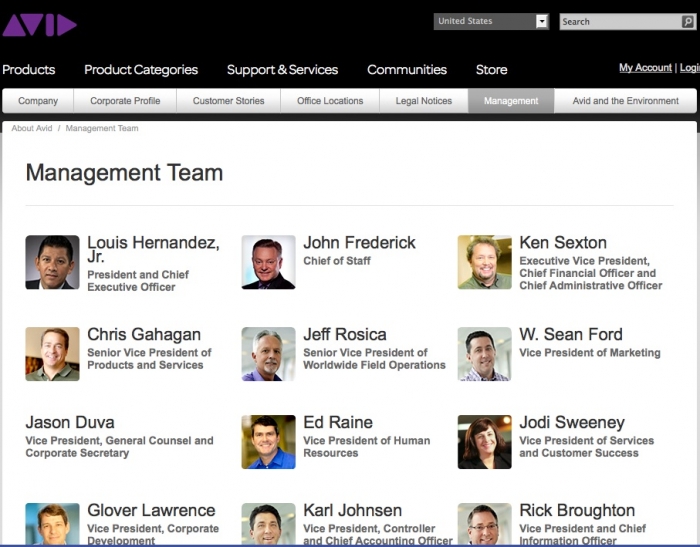The height and width of the screenshot is (547, 700).
Task: Click the About Avid breadcrumb
Action: [x=32, y=128]
